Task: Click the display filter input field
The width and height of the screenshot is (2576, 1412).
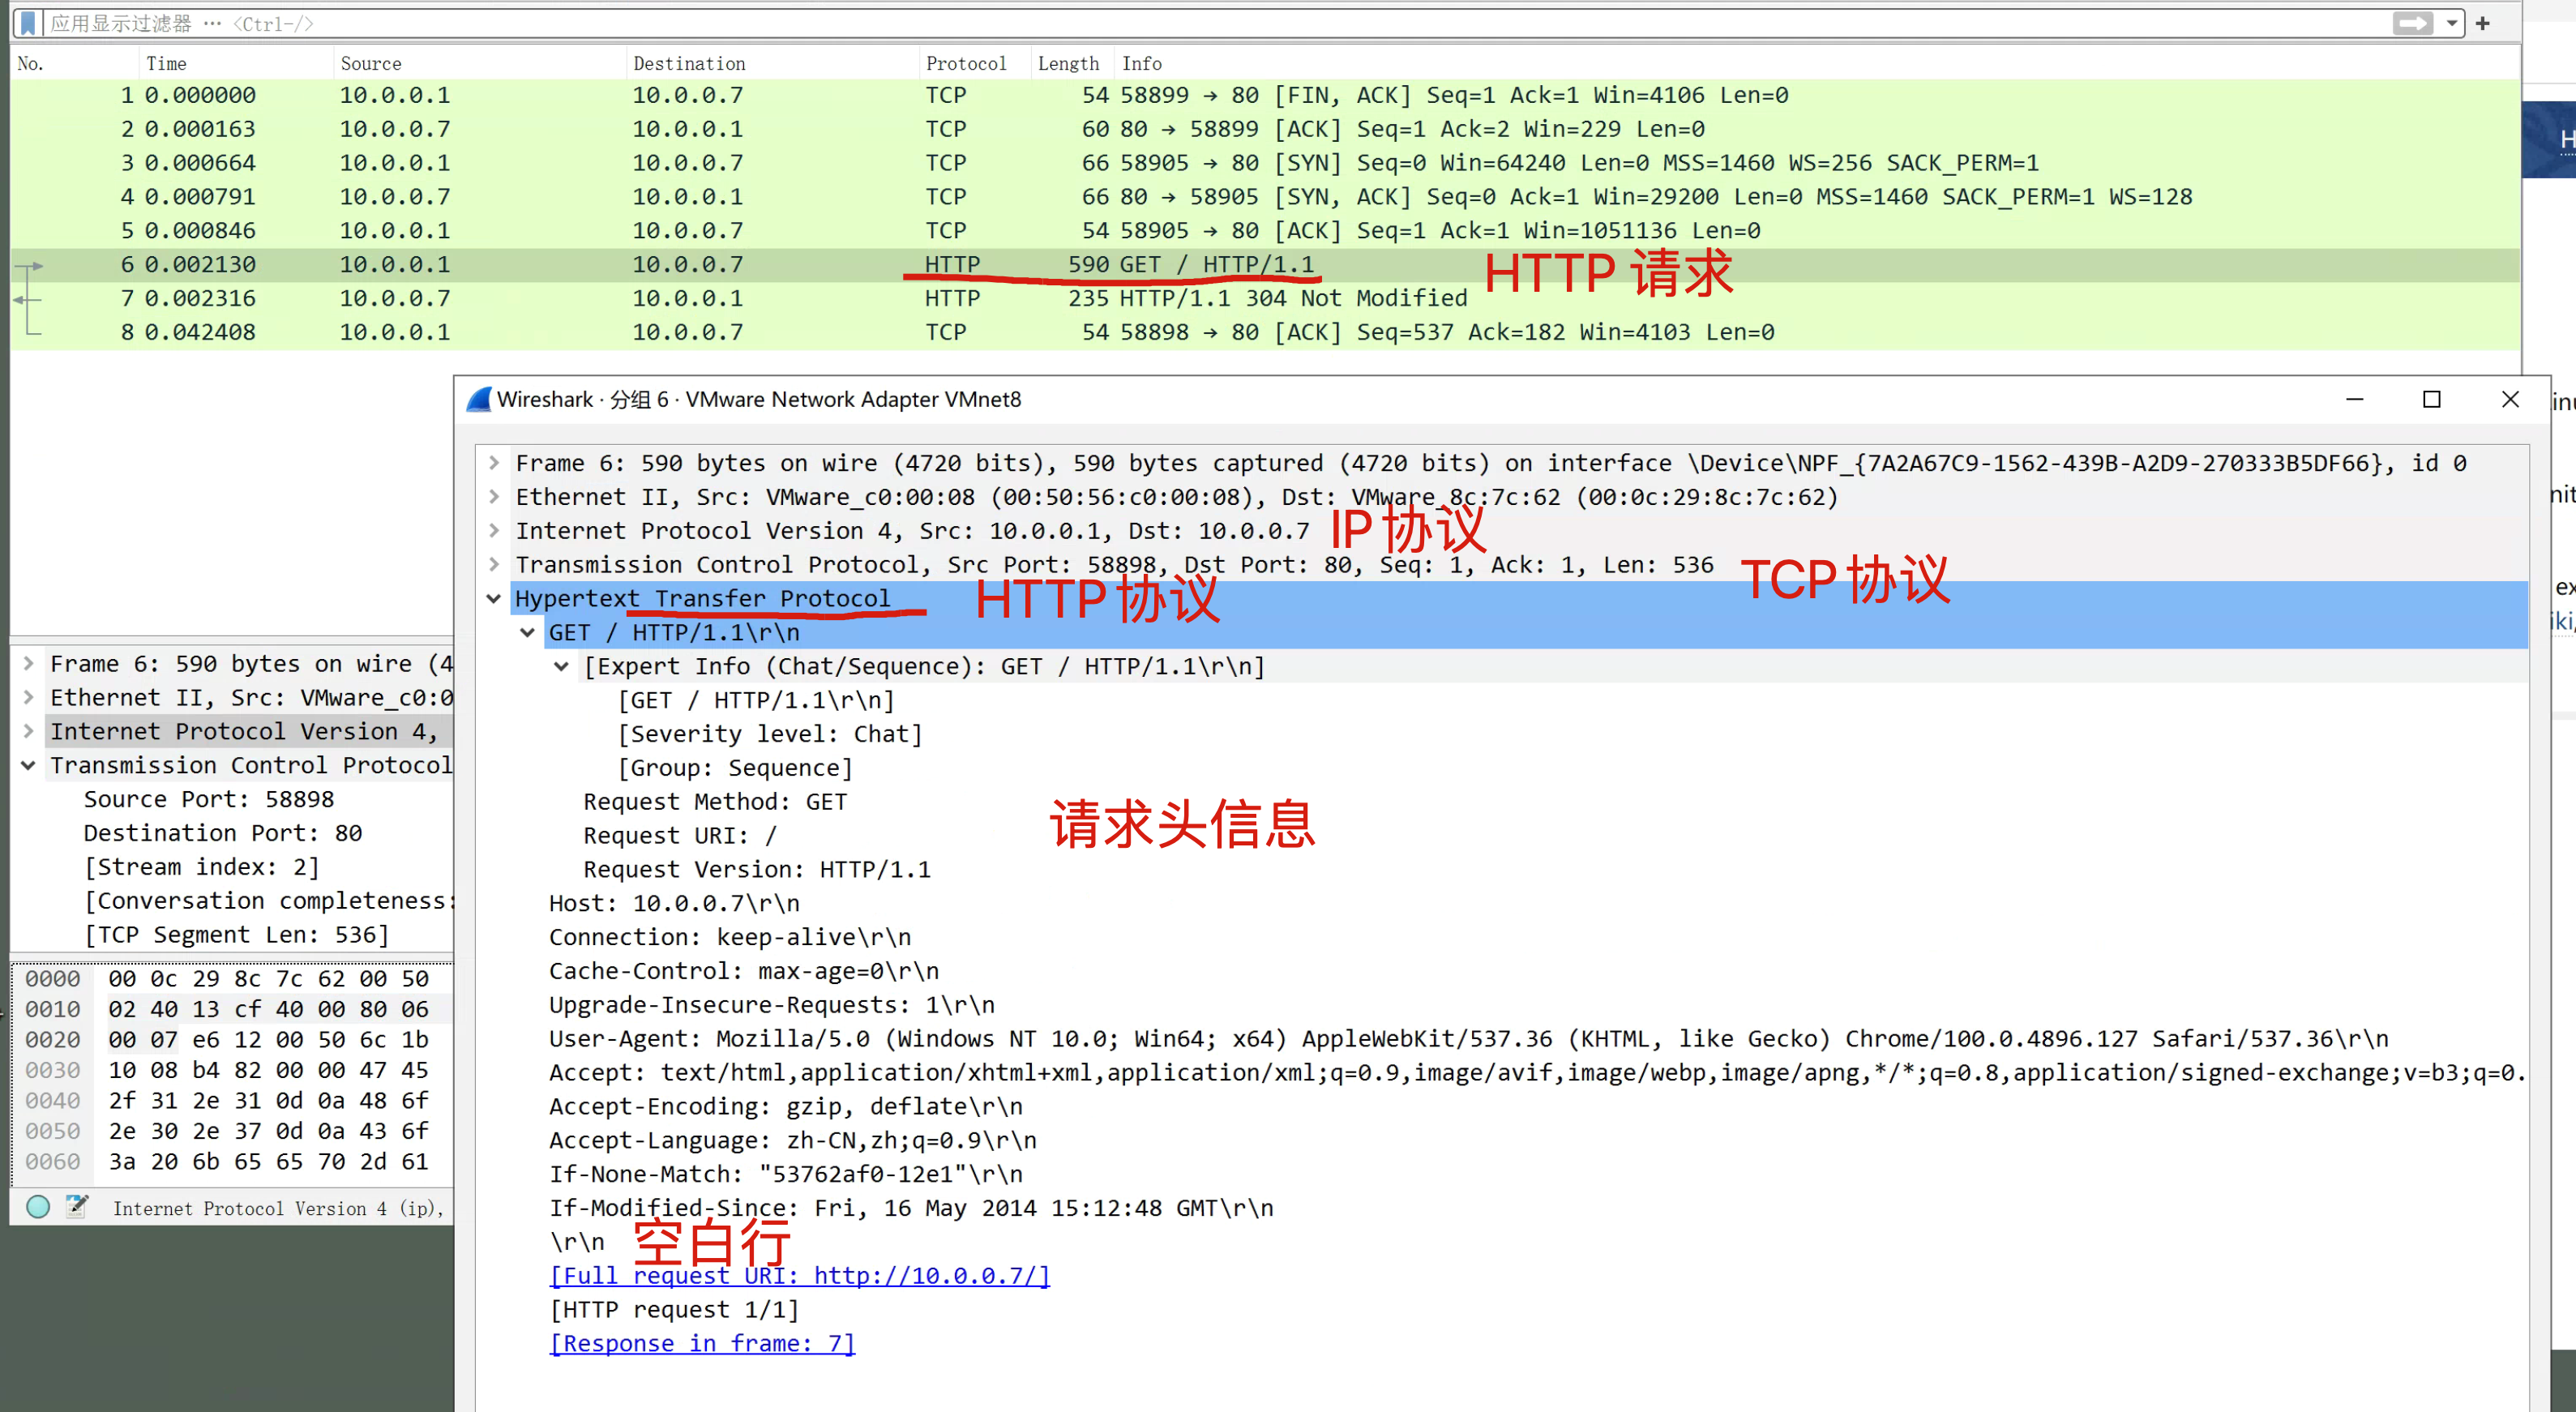Action: click(1200, 23)
